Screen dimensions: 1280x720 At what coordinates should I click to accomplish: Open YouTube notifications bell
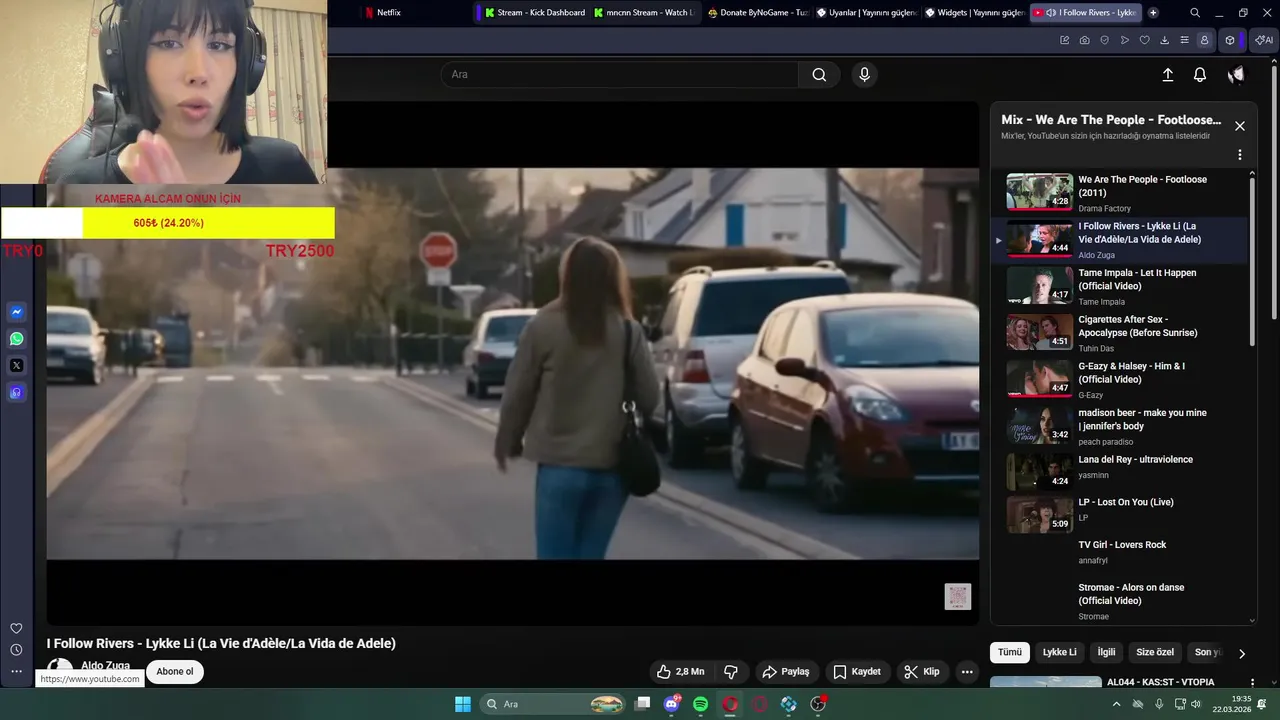pos(1200,75)
